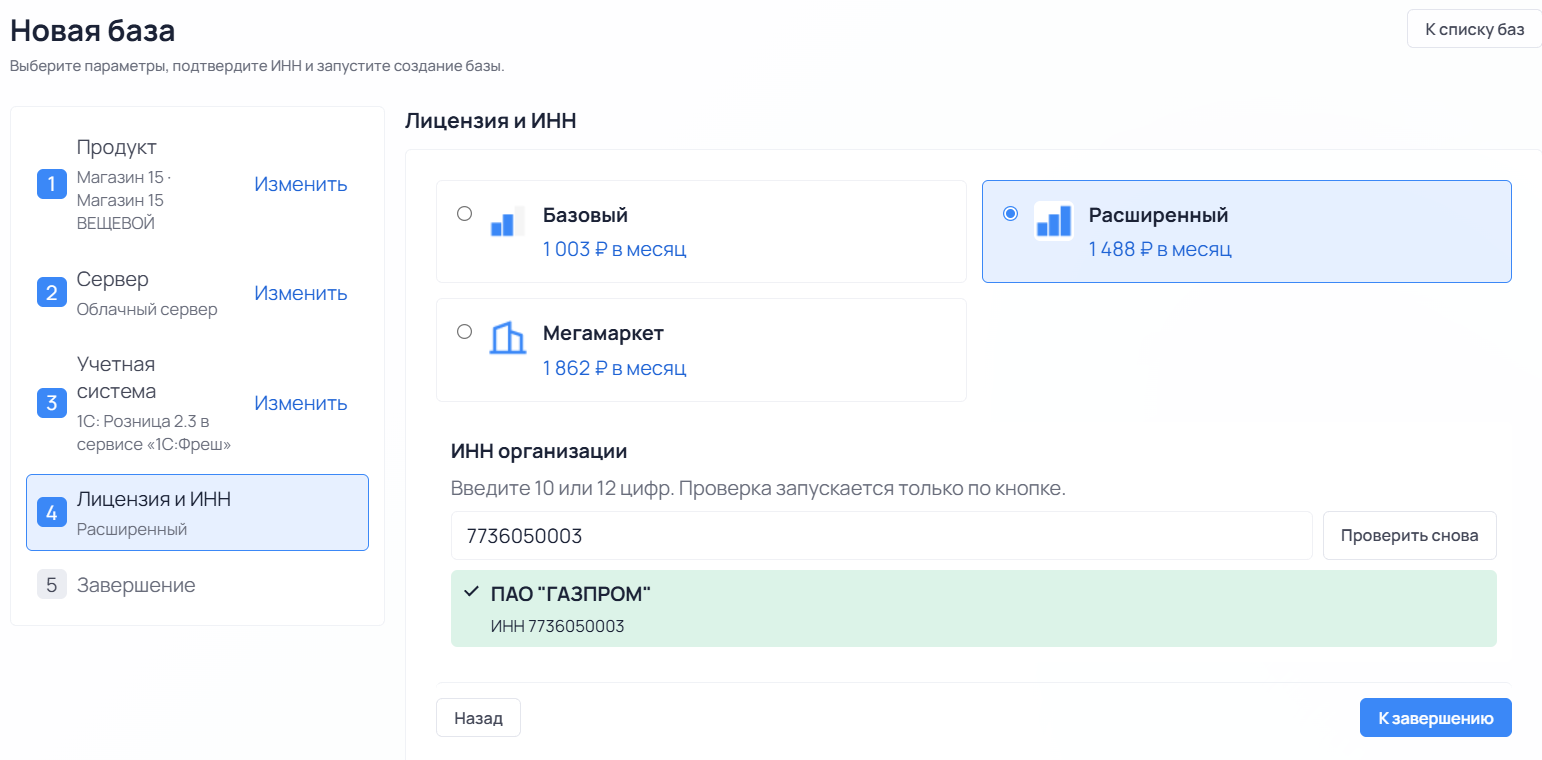Click step number 3 badge for Учетная система
This screenshot has height=760, width=1542.
52,403
